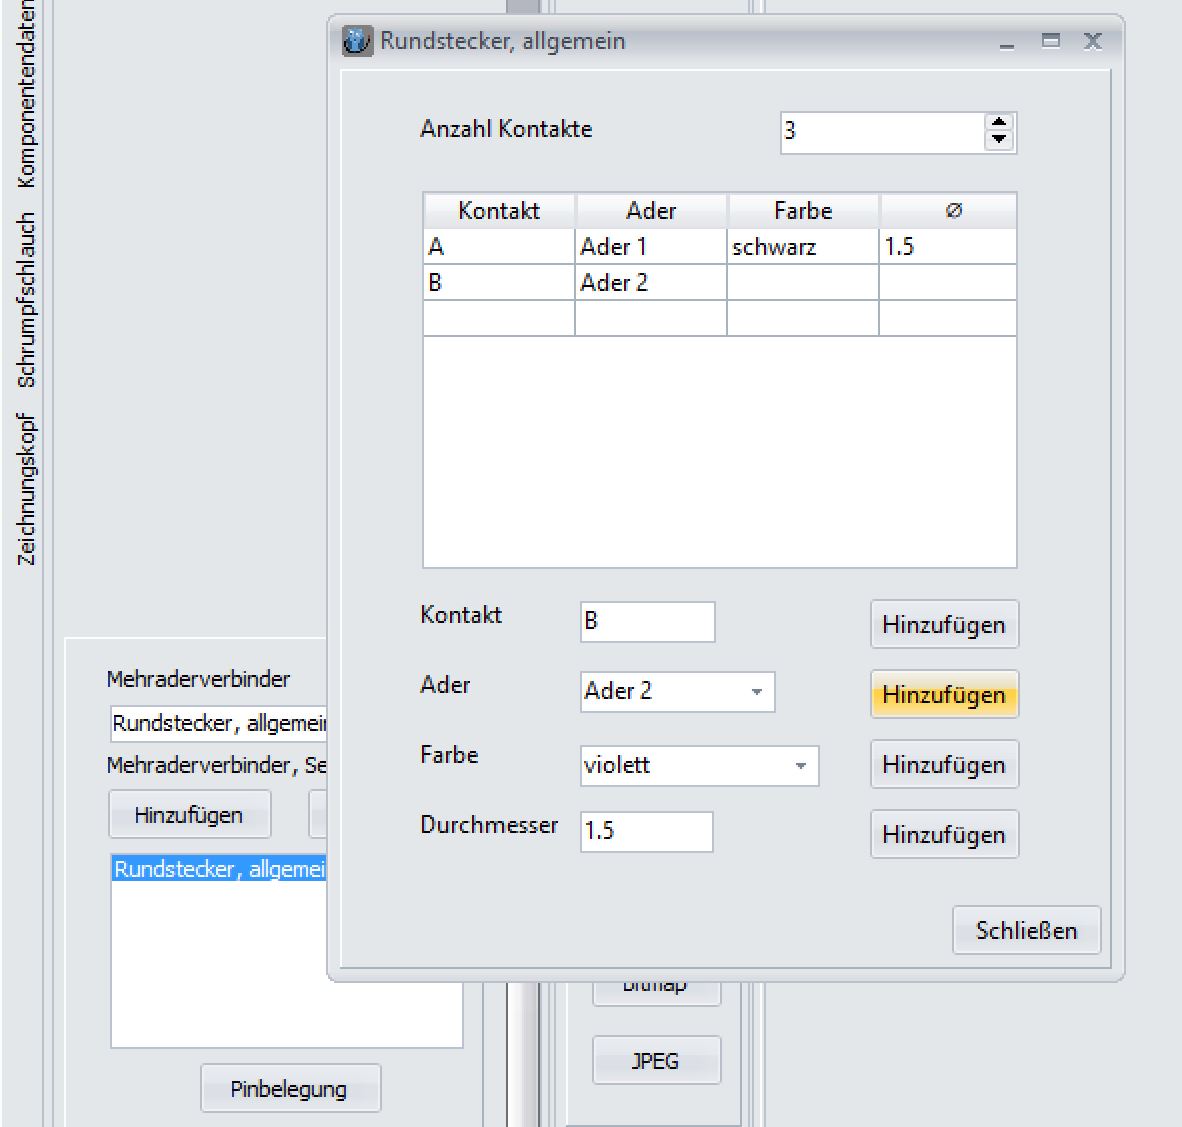Increase Anzahl Kontakte with up arrow
Image resolution: width=1182 pixels, height=1127 pixels.
click(x=998, y=123)
